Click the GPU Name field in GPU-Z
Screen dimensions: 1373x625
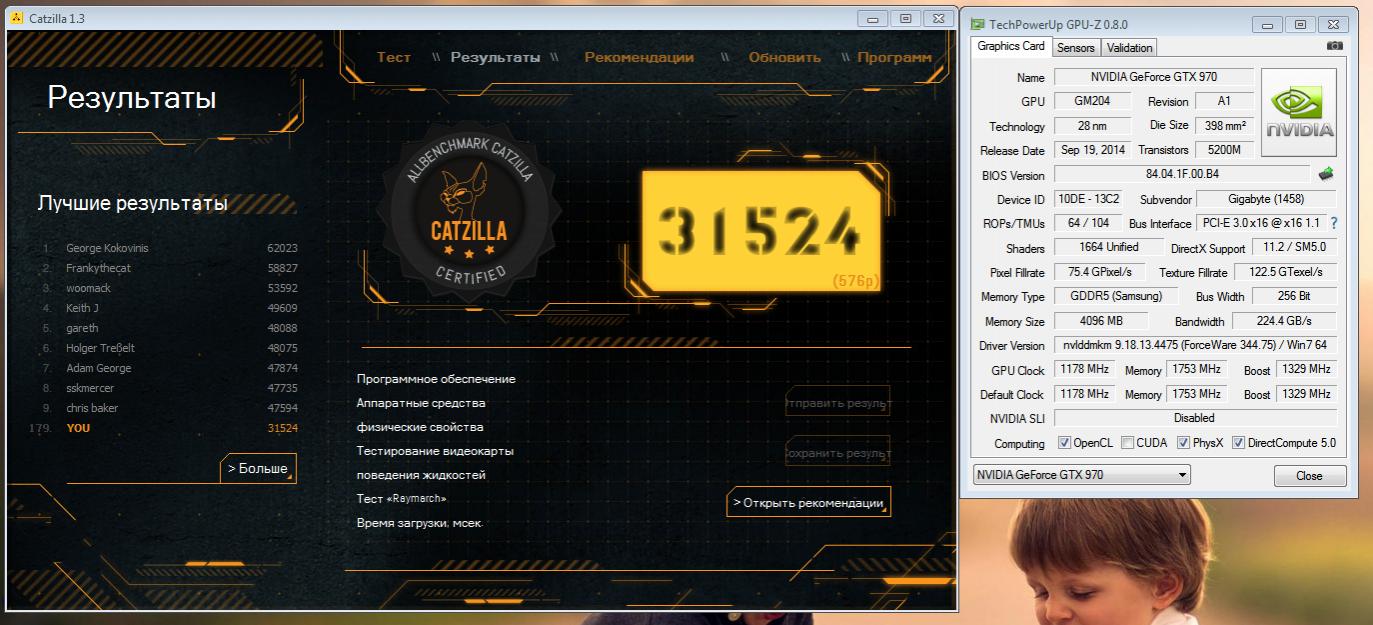1153,77
